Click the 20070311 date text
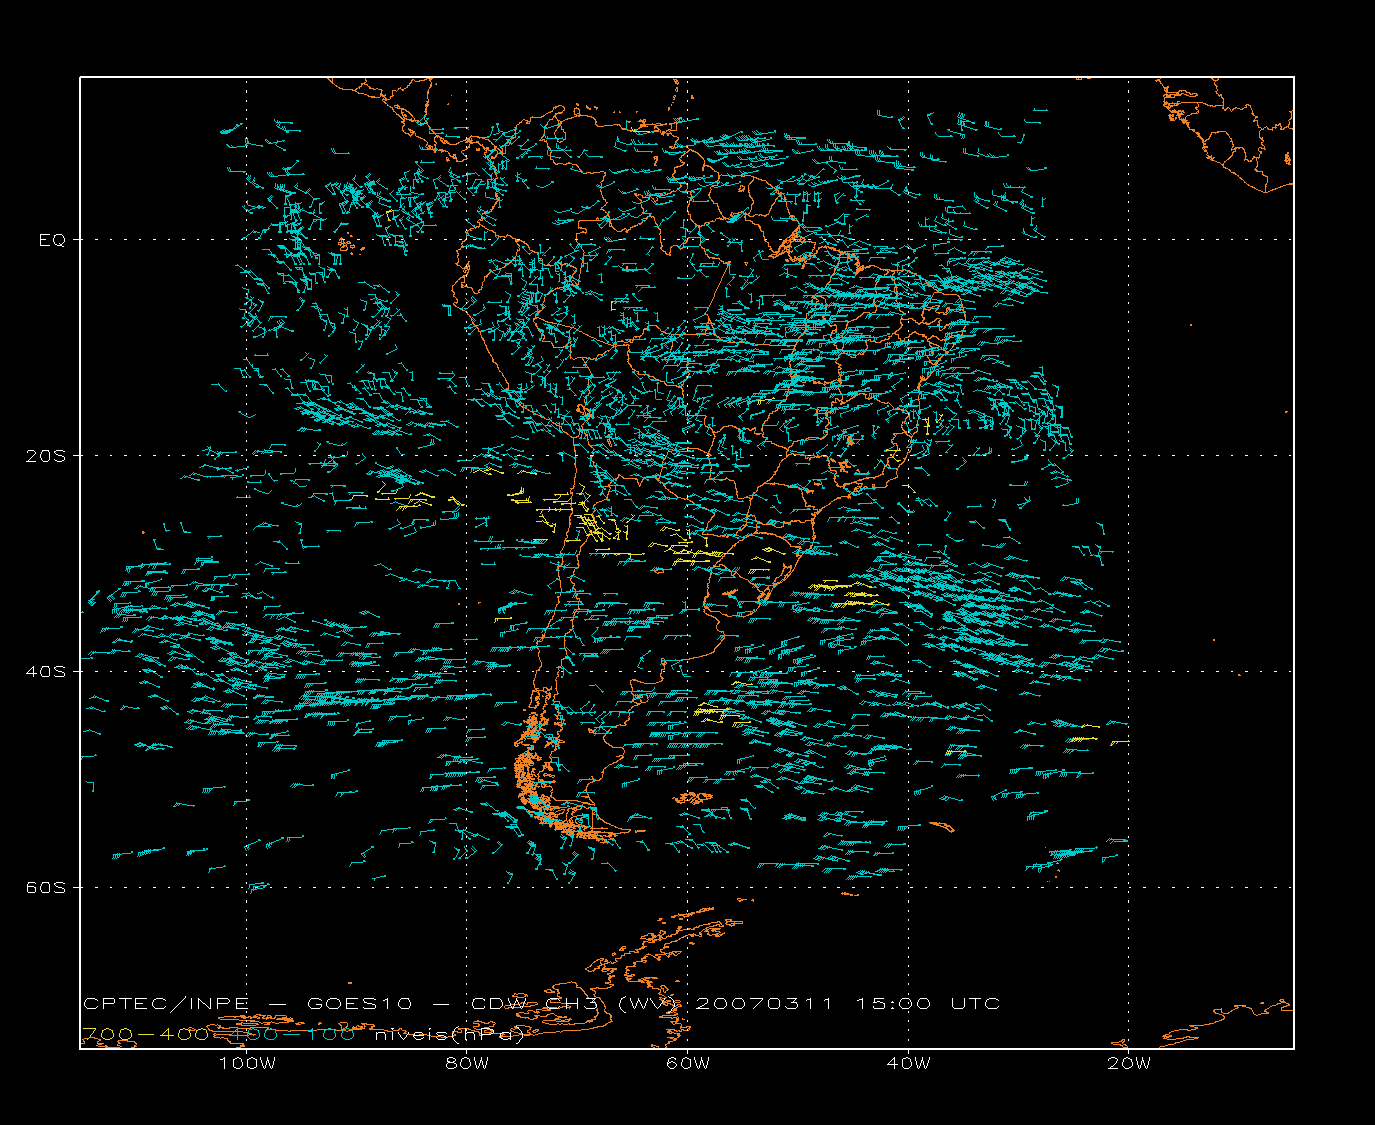Viewport: 1375px width, 1125px height. (763, 1003)
